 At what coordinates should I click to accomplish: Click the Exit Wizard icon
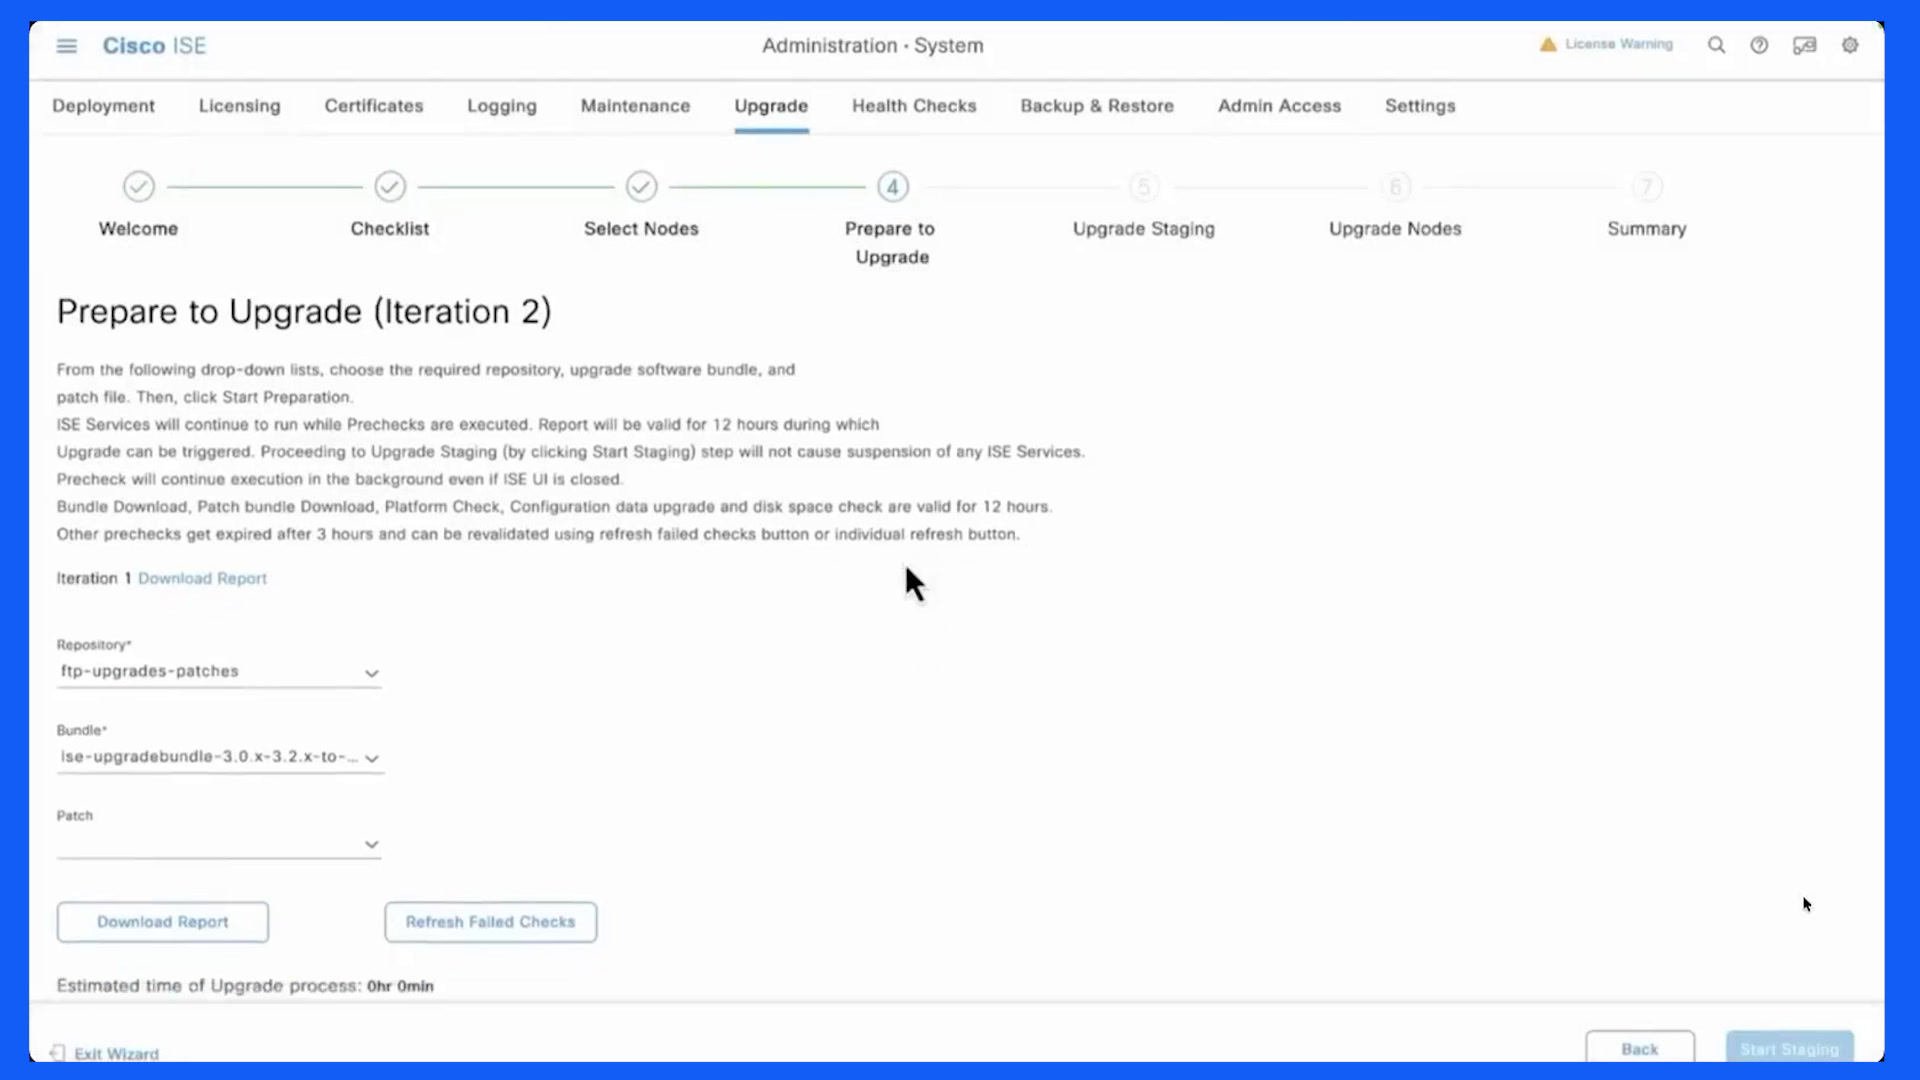(x=57, y=1053)
